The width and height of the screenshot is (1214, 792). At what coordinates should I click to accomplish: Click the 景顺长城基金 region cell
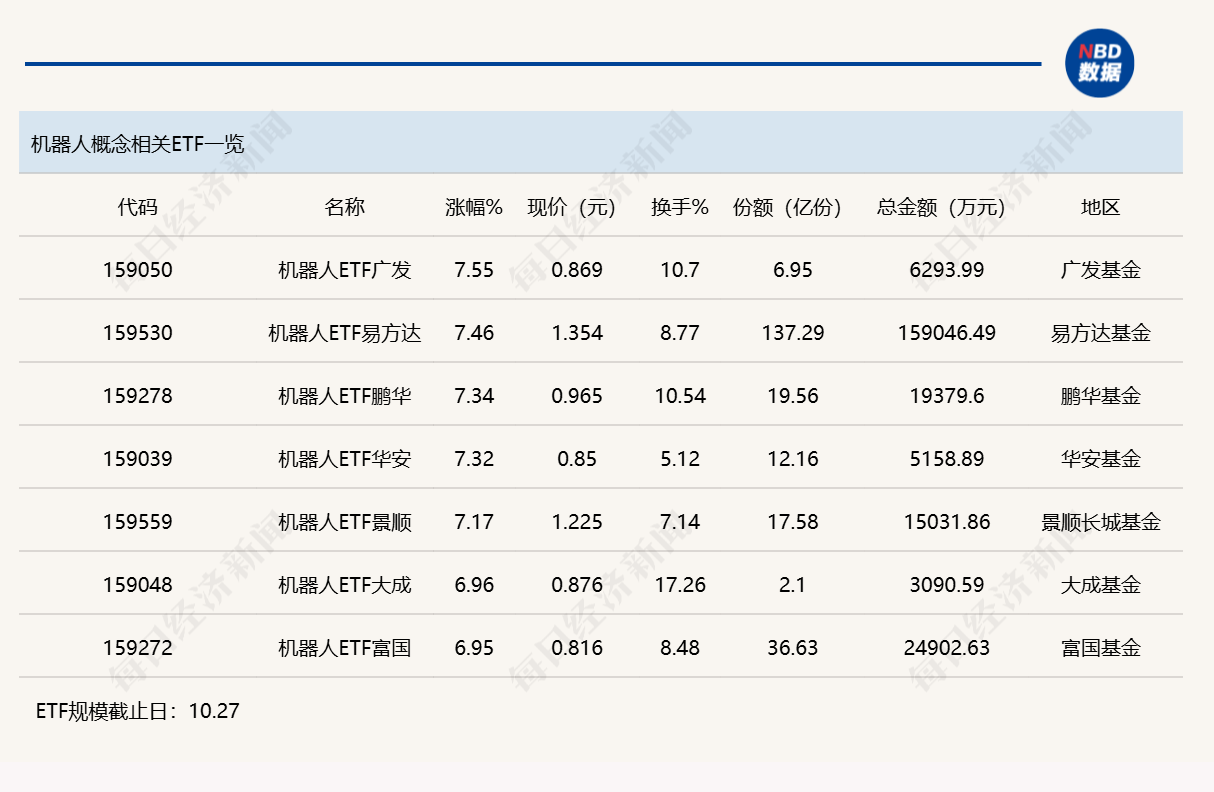[x=1100, y=522]
